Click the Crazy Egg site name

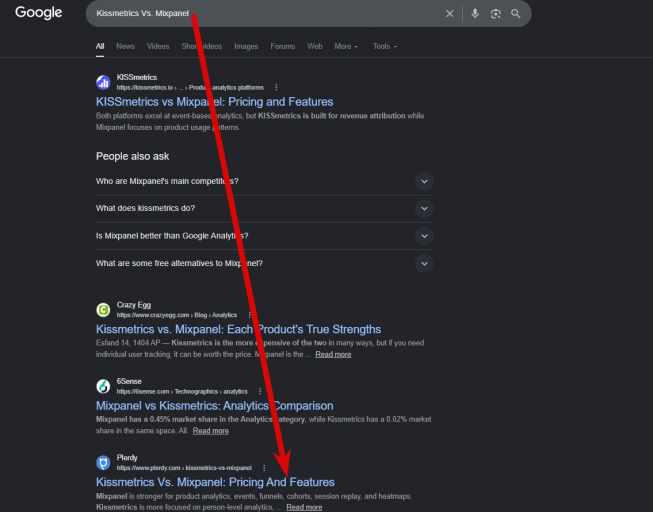tap(134, 305)
